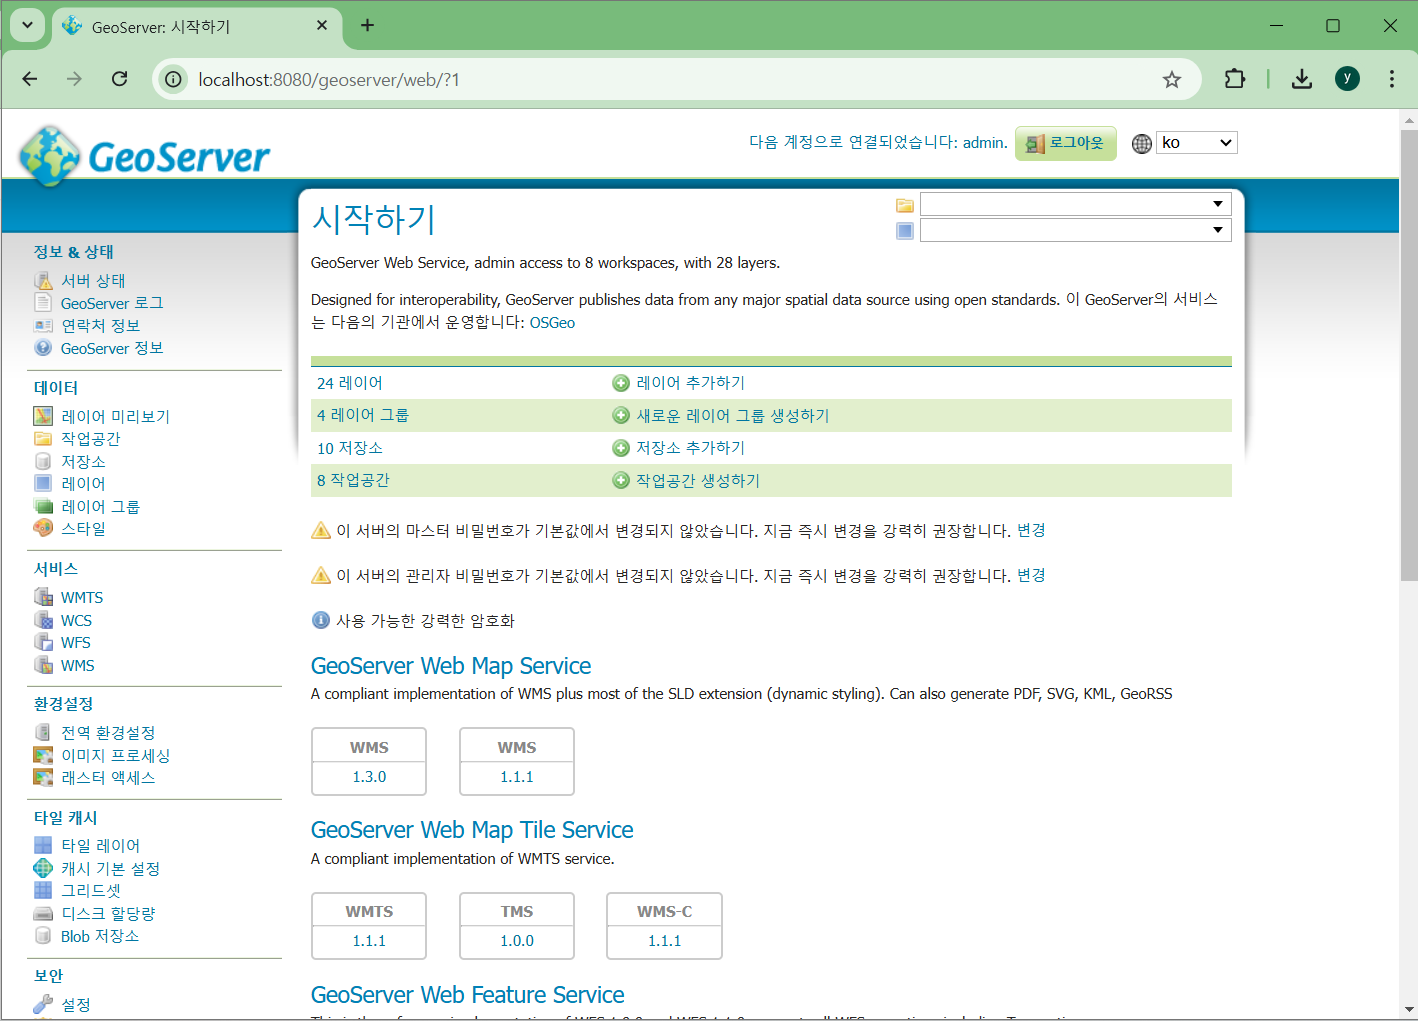Click the 레이어 group stack icon

click(x=43, y=507)
